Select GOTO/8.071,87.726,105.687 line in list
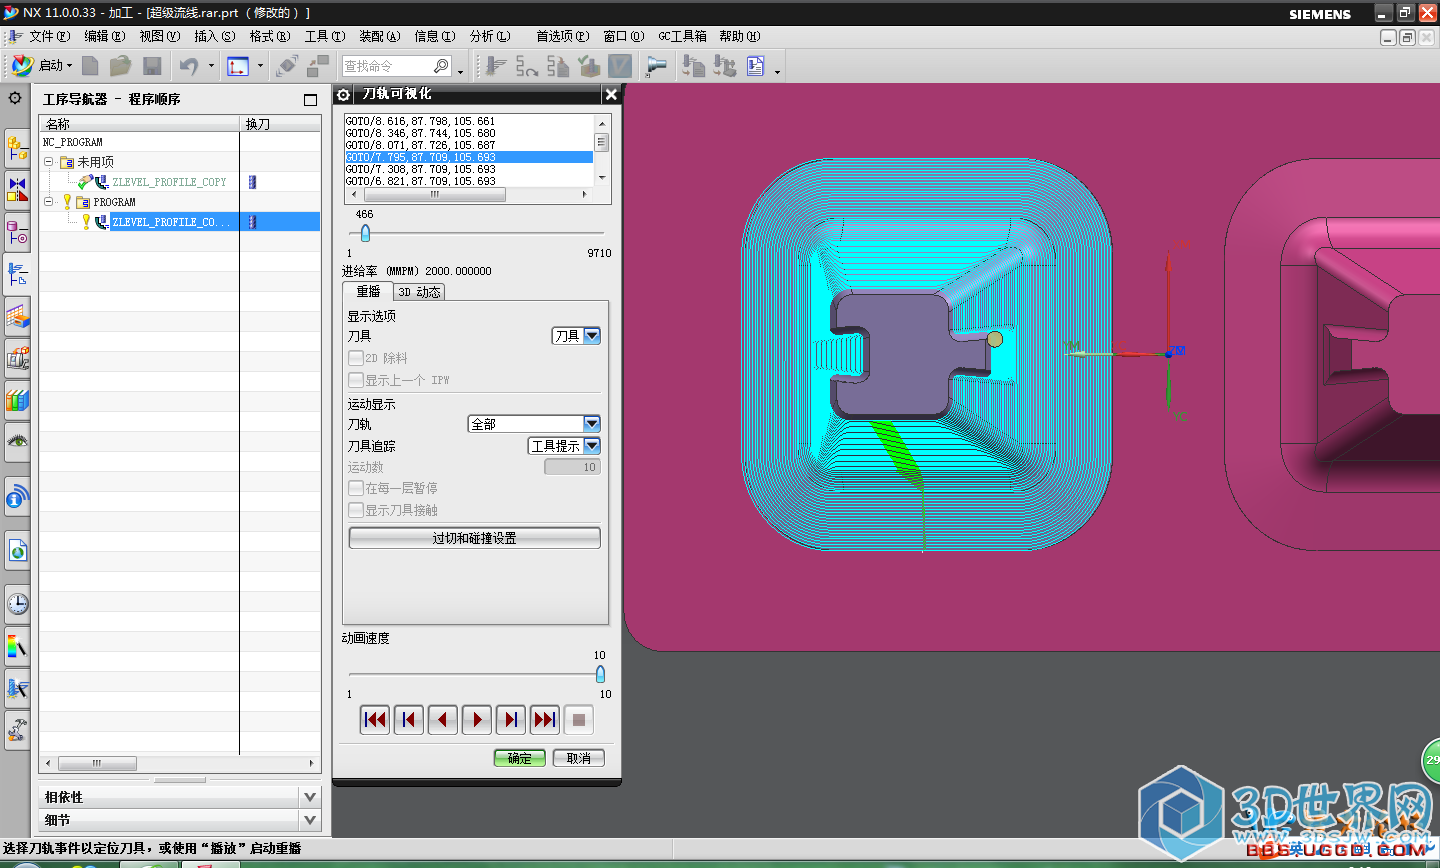Screen dimensions: 1440x868 [x=469, y=145]
